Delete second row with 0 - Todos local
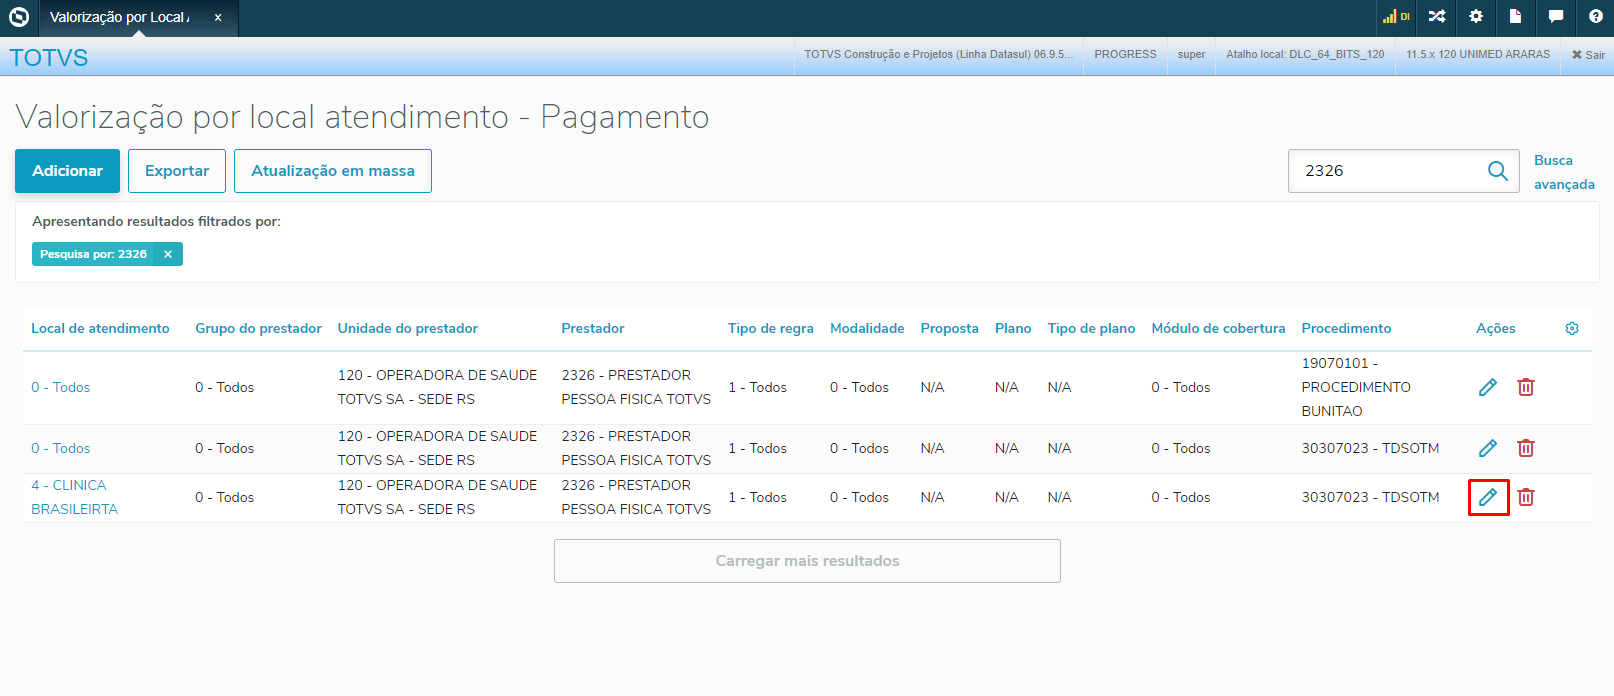The image size is (1614, 696). click(1526, 448)
